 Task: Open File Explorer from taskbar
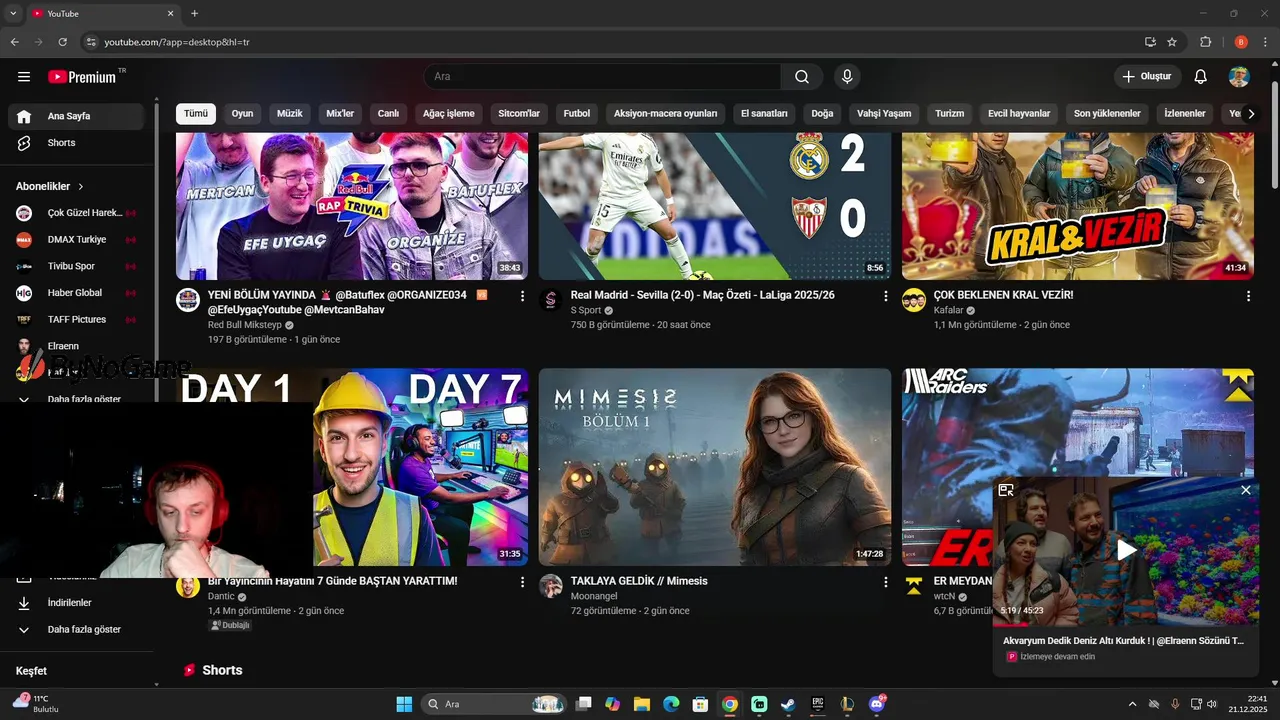(x=642, y=704)
